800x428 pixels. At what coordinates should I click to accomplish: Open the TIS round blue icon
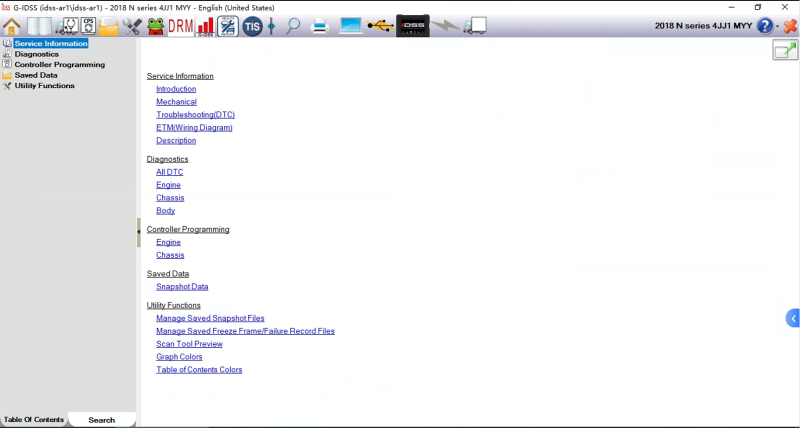[x=252, y=26]
